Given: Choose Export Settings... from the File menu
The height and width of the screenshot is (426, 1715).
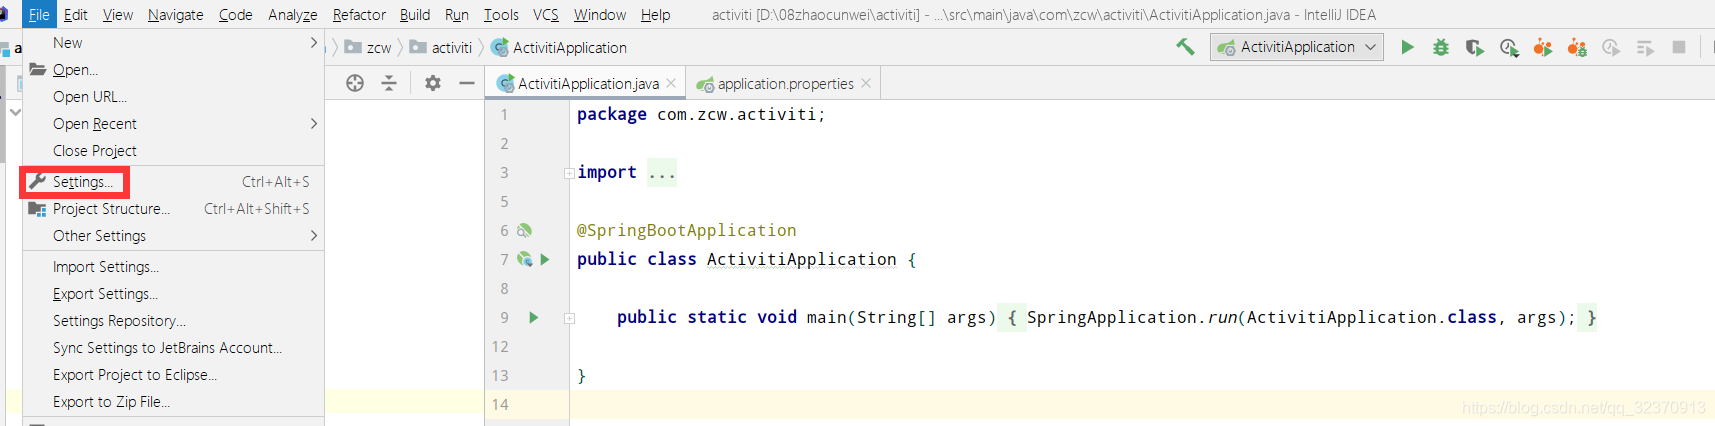Looking at the screenshot, I should (174, 294).
